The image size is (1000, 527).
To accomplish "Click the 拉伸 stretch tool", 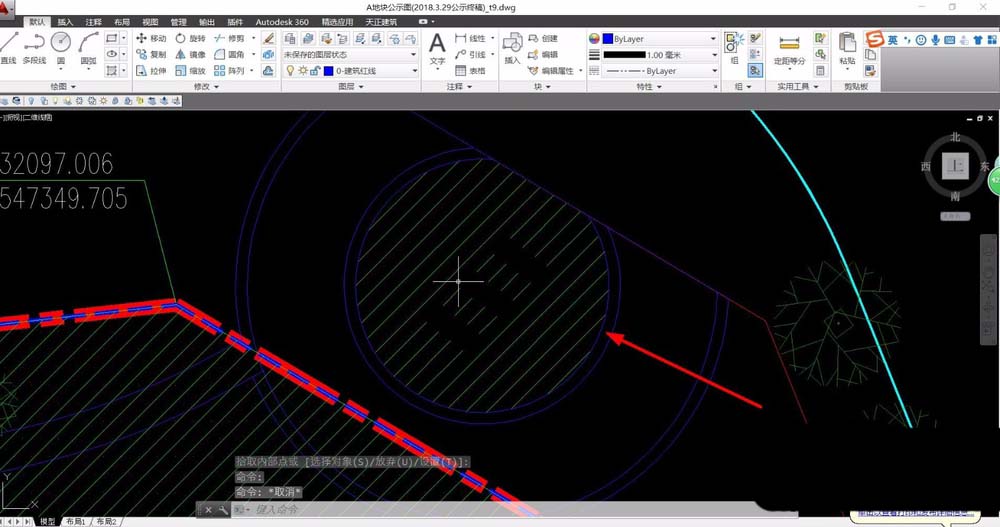I will 151,70.
